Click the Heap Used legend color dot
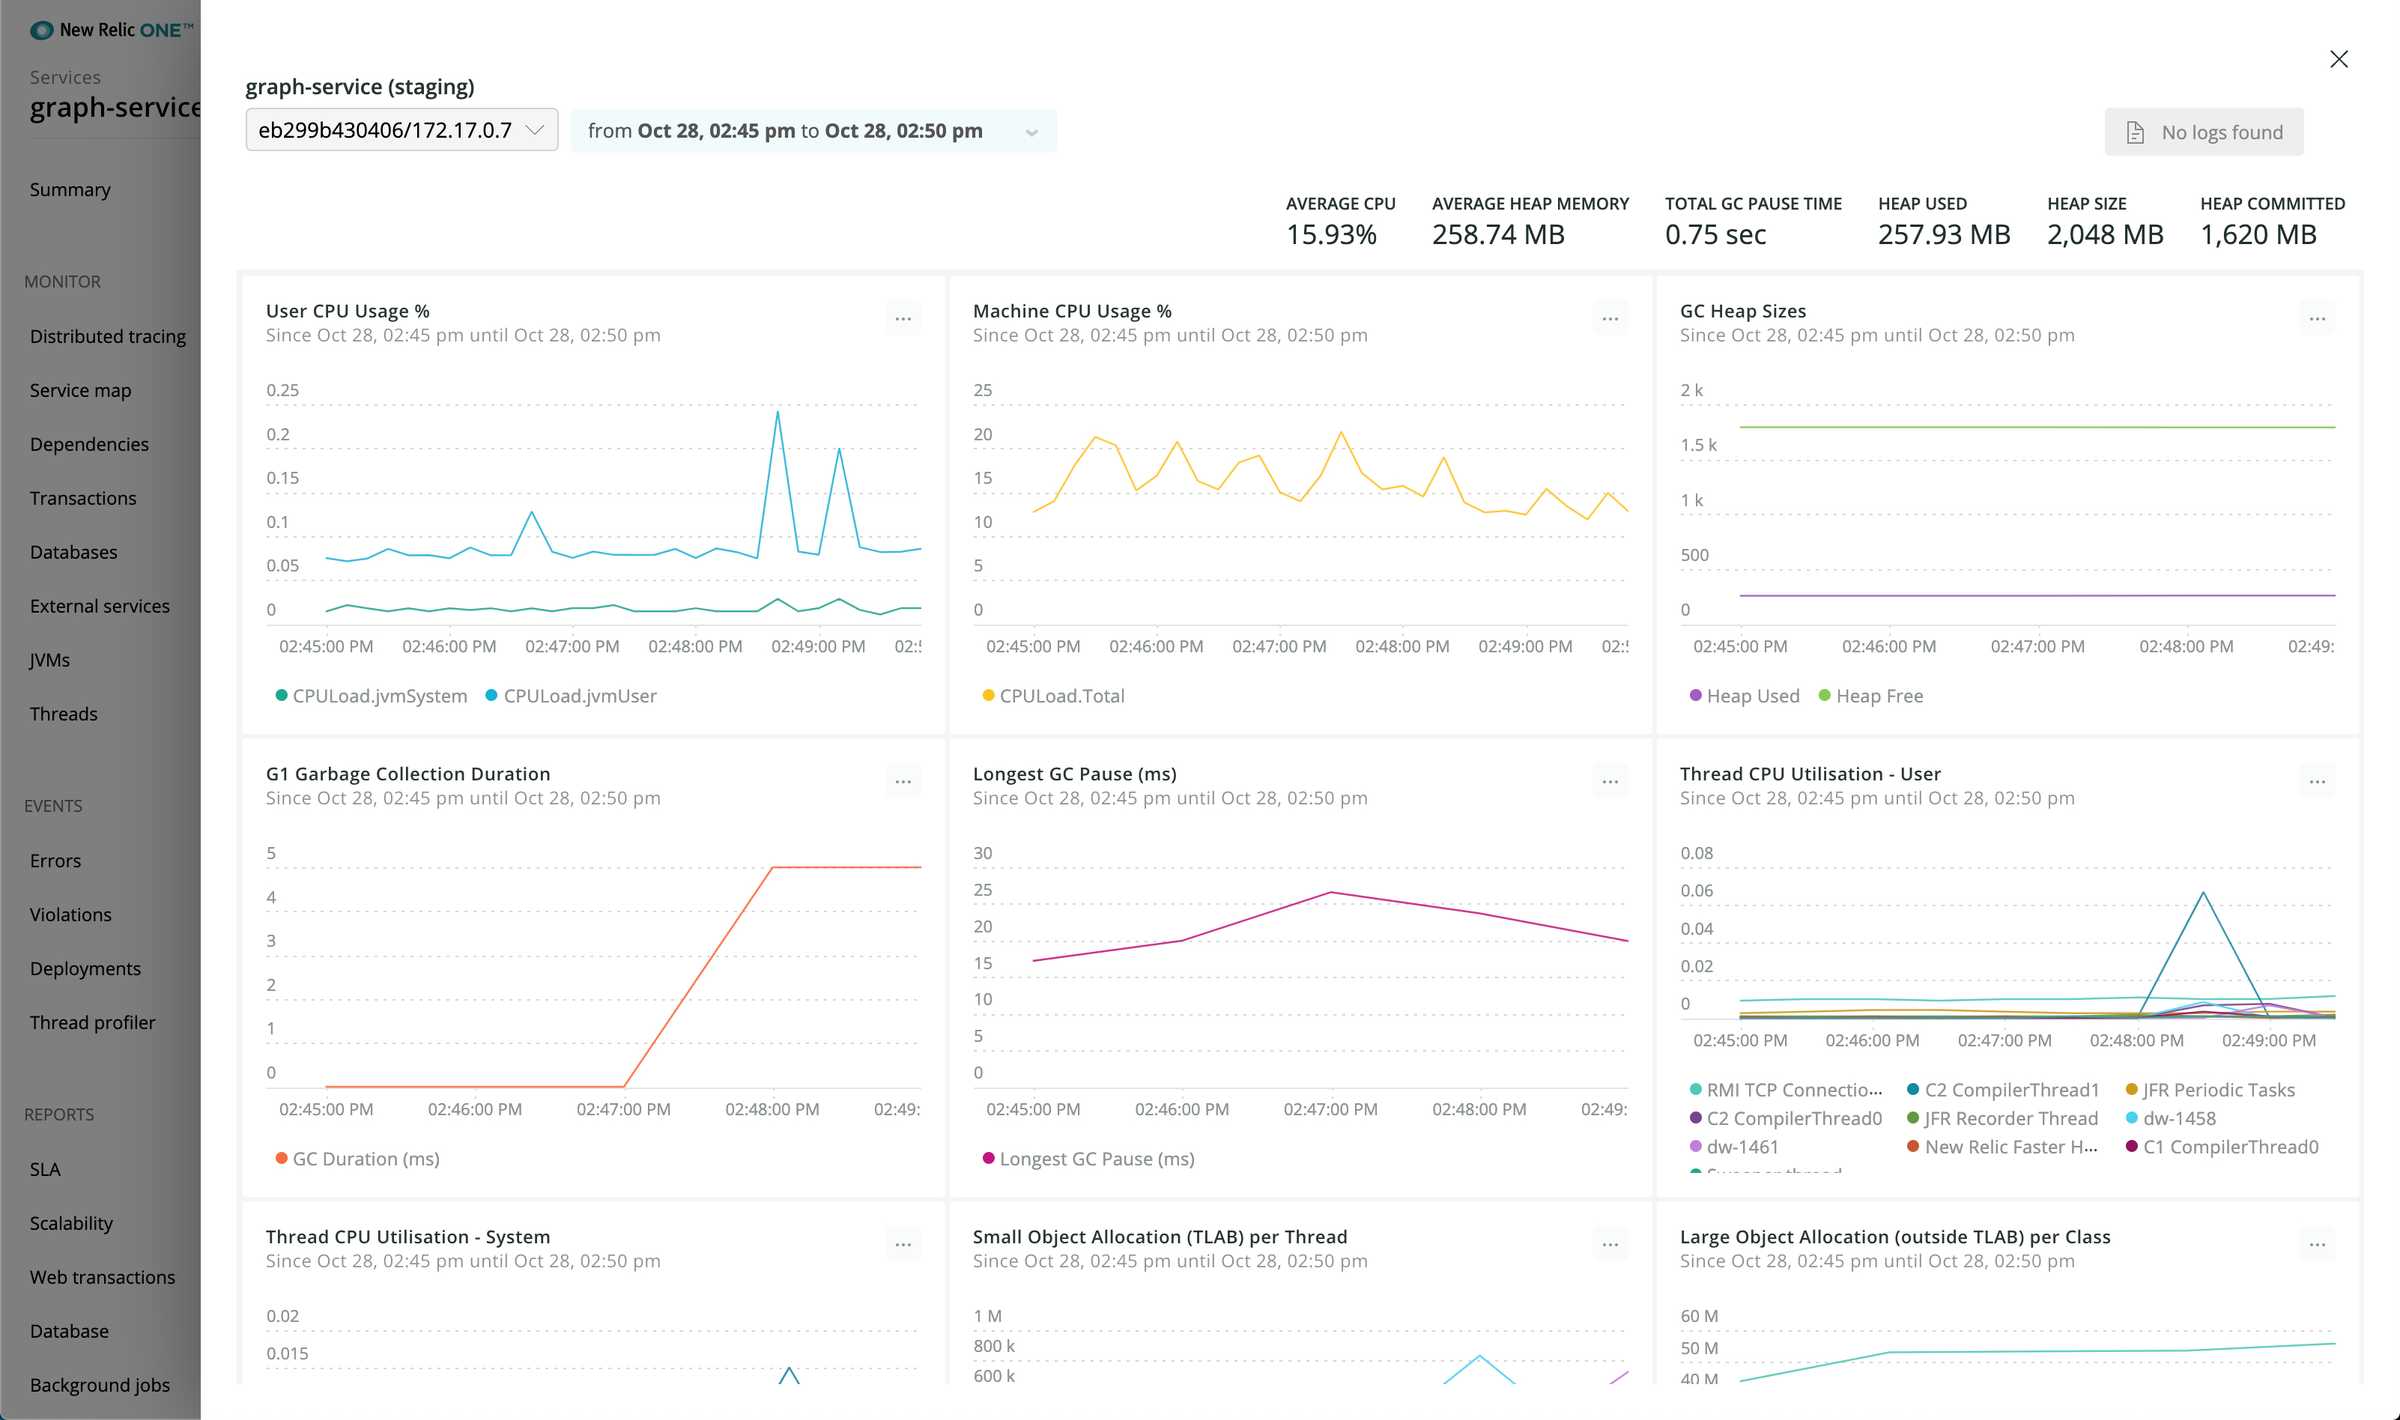This screenshot has height=1420, width=2400. [x=1695, y=695]
